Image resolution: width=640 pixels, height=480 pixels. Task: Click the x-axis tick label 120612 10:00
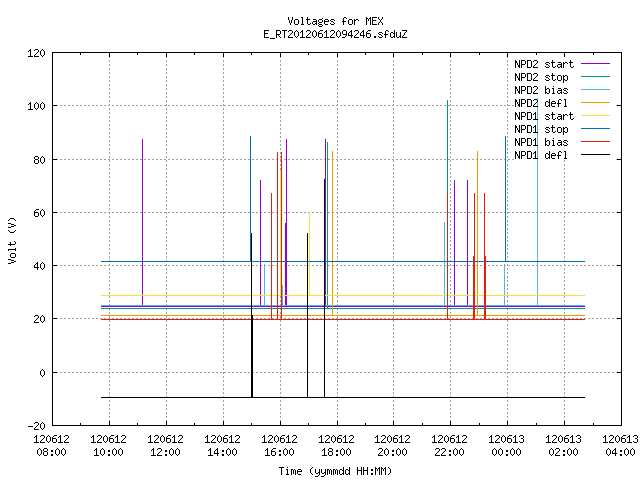click(109, 446)
